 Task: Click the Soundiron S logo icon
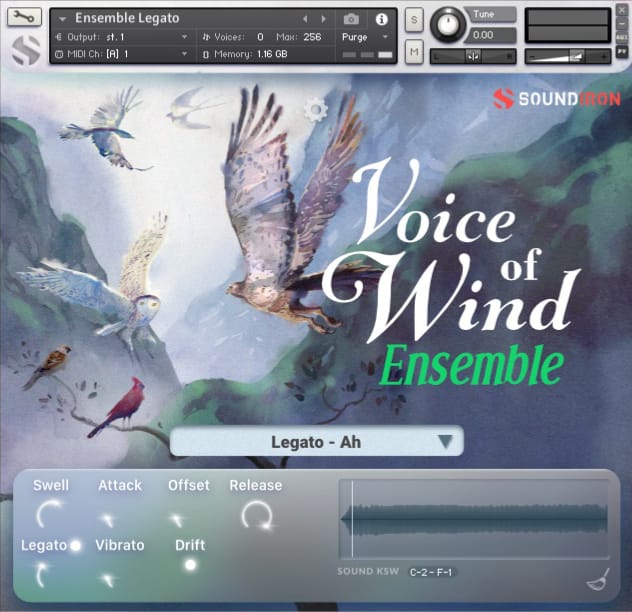click(x=503, y=99)
